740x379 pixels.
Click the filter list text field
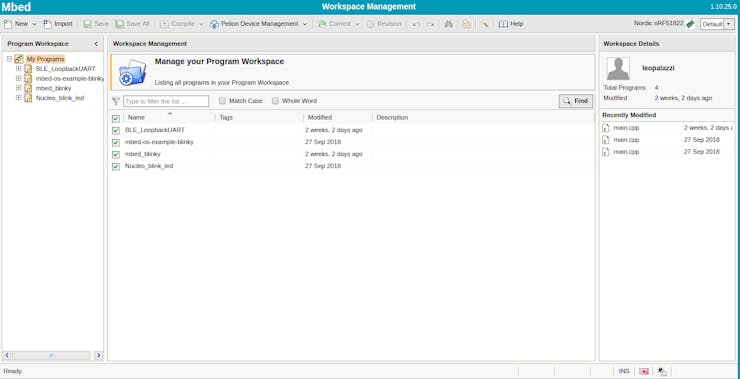166,101
